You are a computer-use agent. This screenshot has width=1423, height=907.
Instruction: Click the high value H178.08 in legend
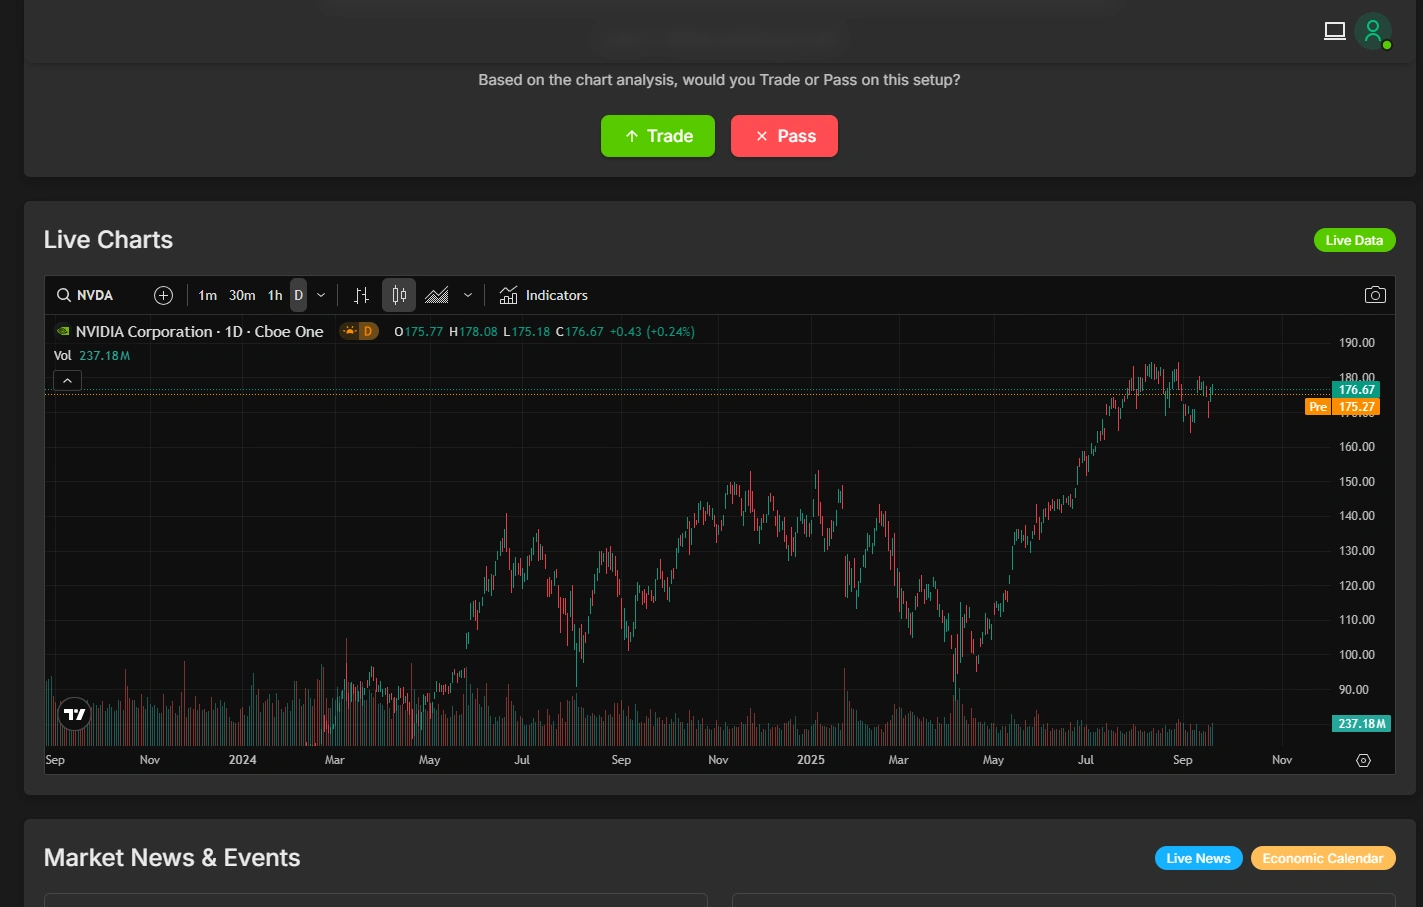tap(473, 332)
